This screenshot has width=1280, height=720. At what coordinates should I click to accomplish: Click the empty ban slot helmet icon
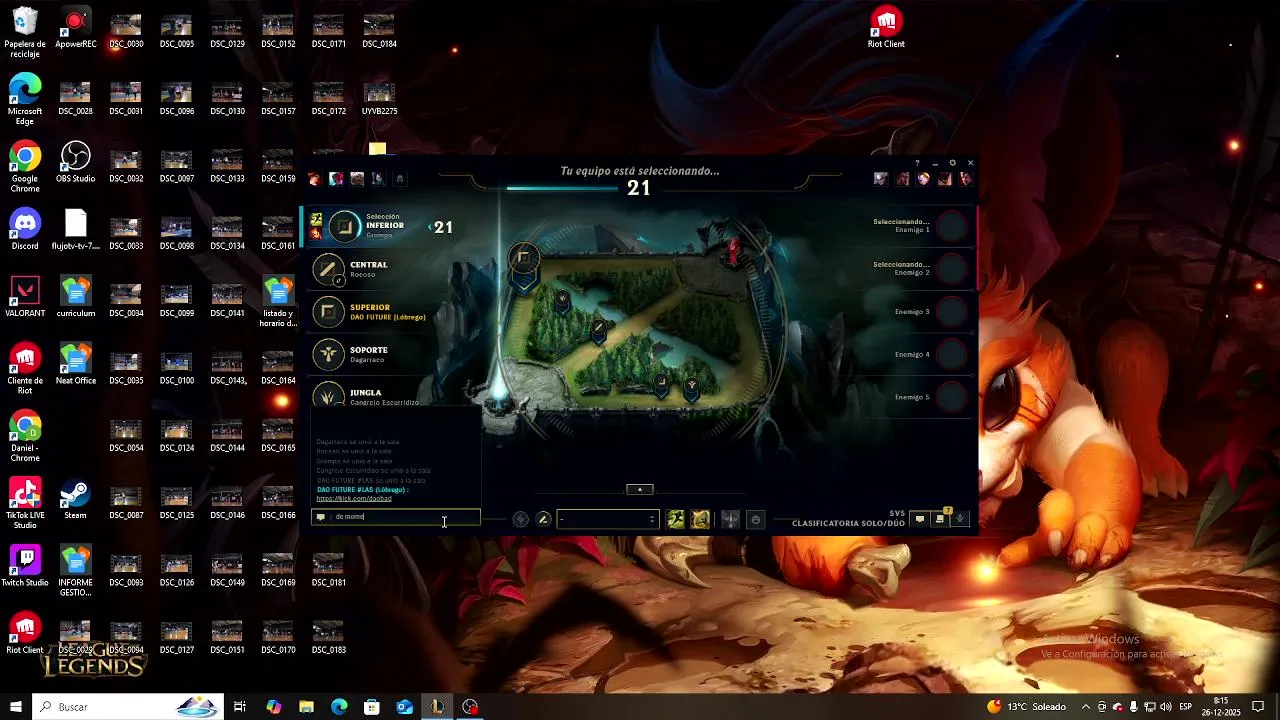pyautogui.click(x=399, y=179)
